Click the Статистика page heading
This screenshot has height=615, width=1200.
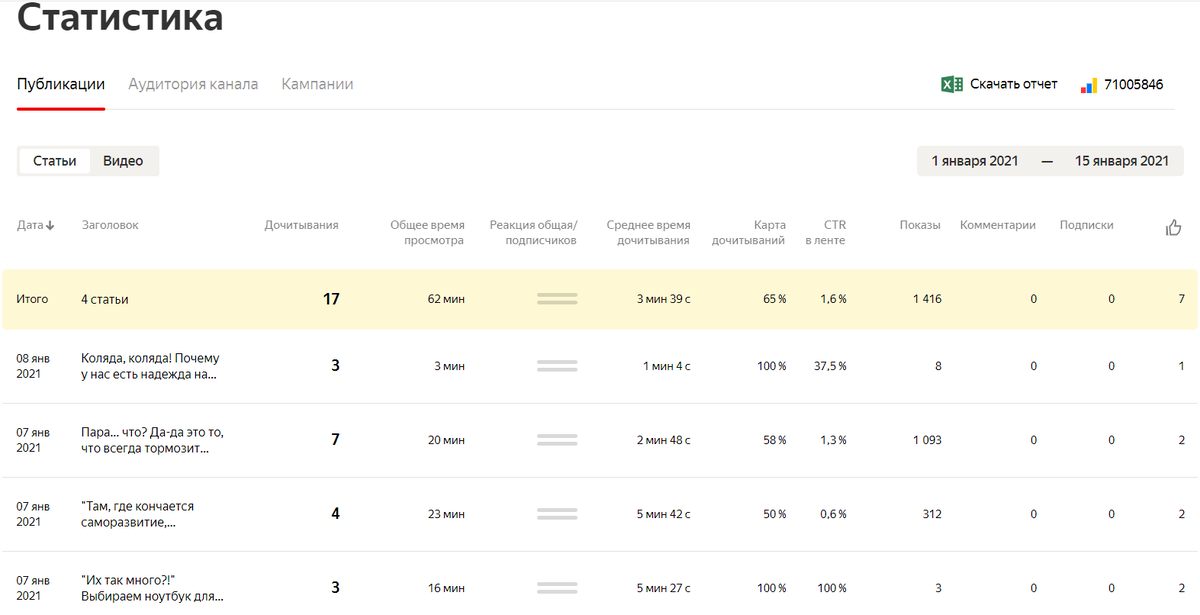pyautogui.click(x=120, y=18)
